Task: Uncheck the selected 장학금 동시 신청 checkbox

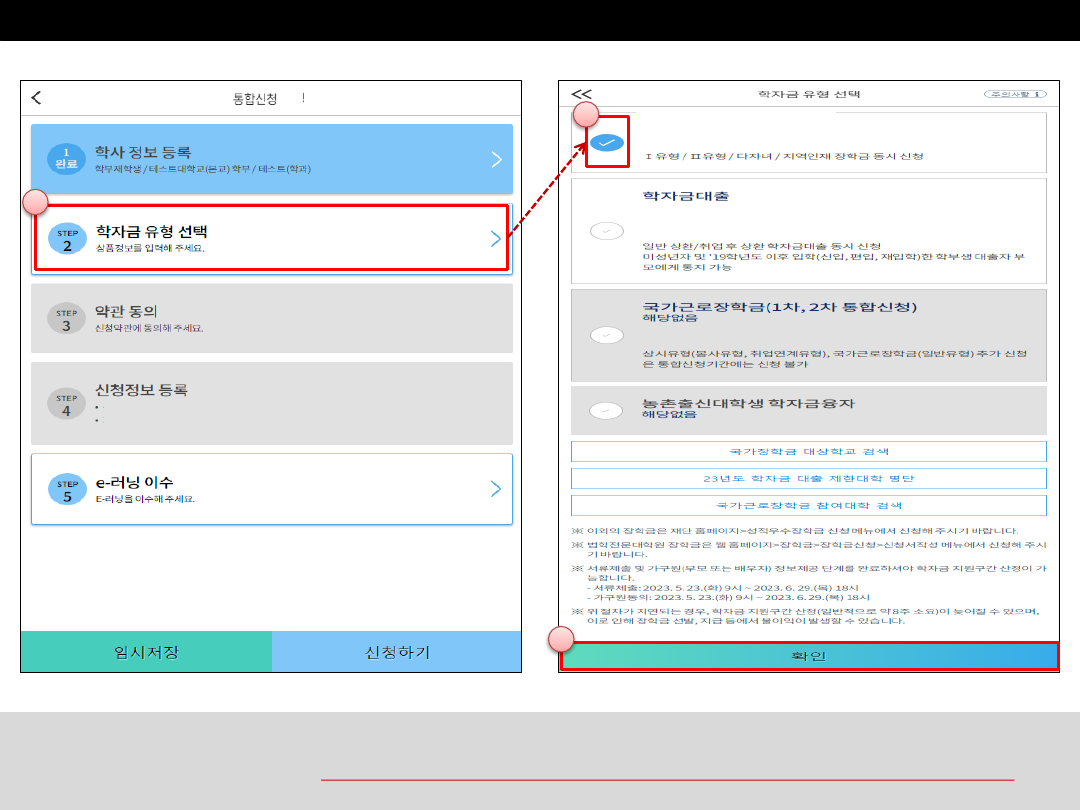Action: point(606,143)
